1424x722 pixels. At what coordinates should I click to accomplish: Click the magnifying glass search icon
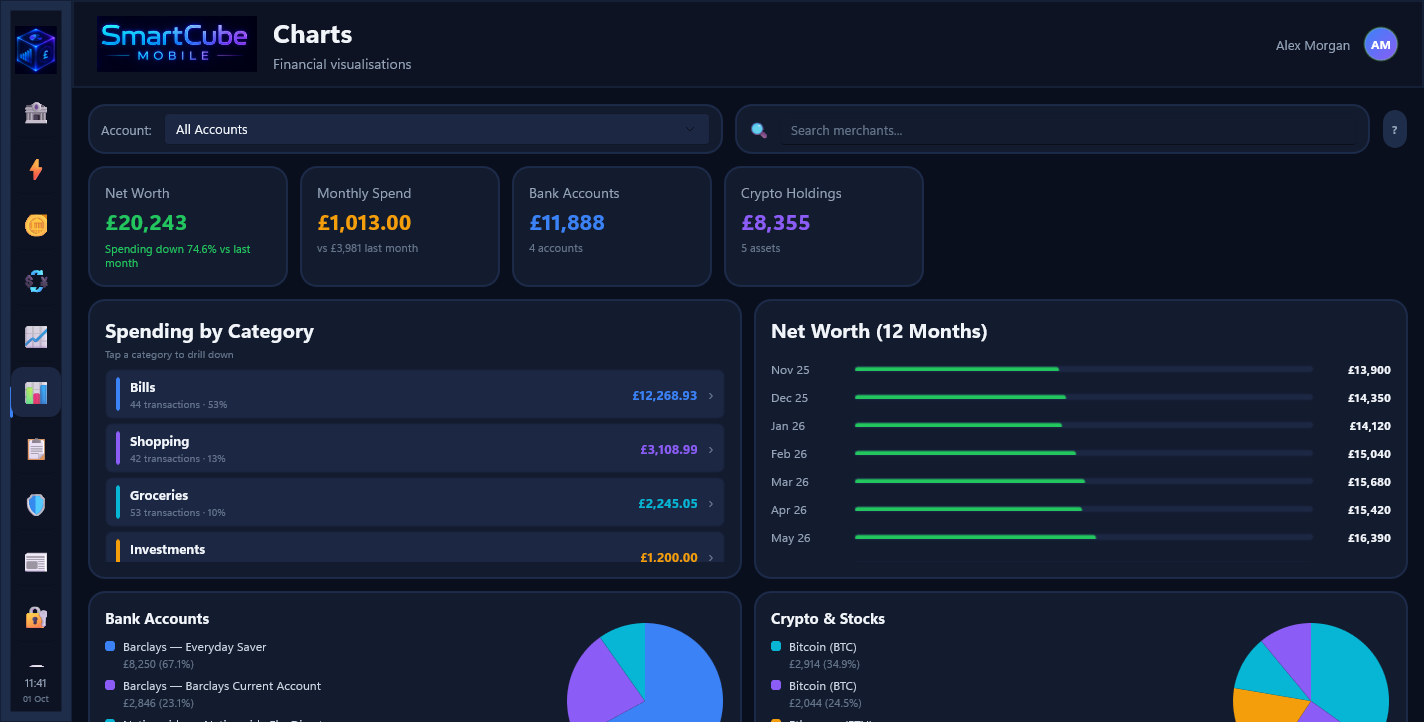[759, 130]
